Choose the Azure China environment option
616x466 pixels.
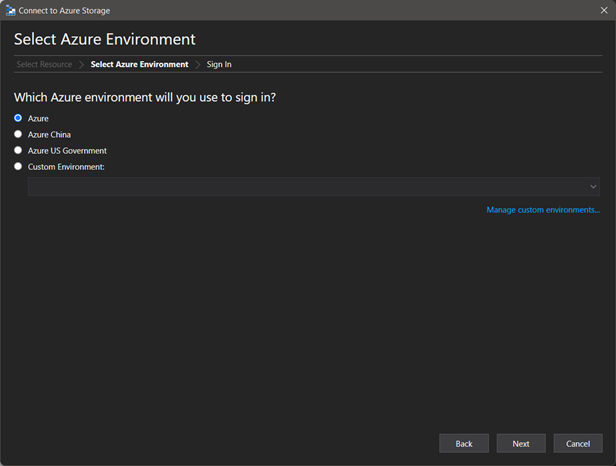(x=18, y=134)
